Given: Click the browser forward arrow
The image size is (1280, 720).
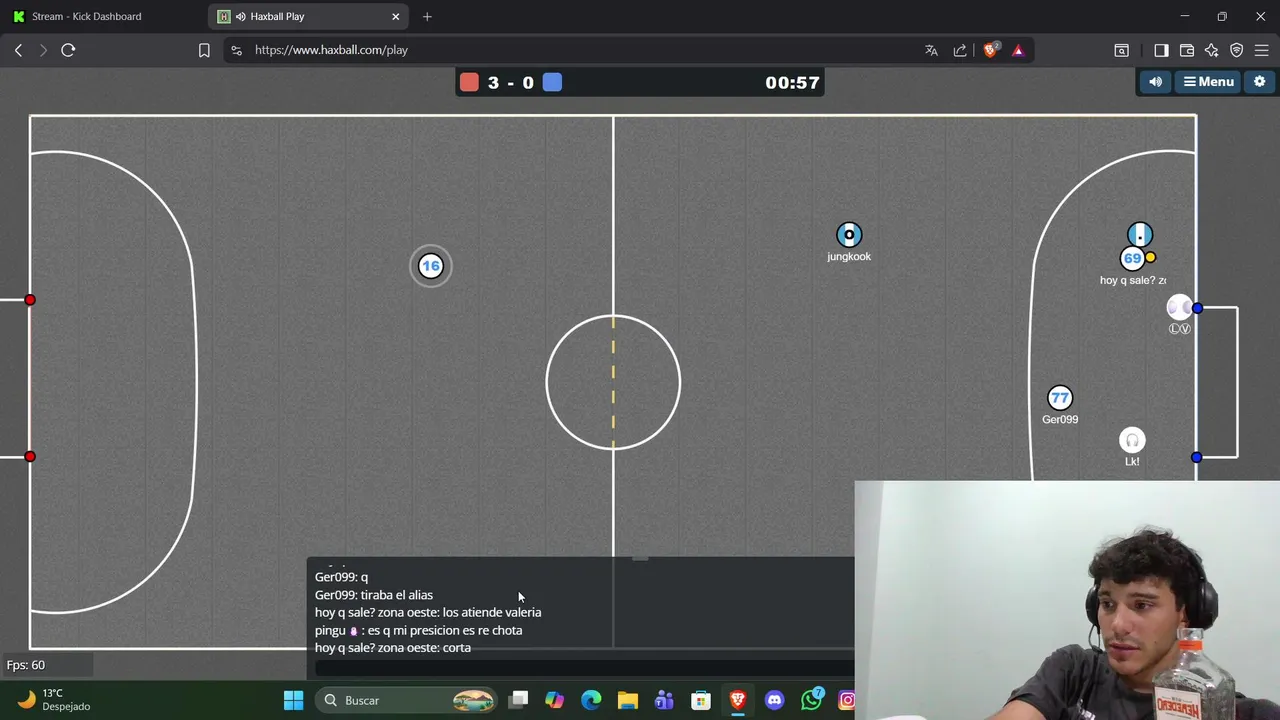Looking at the screenshot, I should [x=43, y=50].
